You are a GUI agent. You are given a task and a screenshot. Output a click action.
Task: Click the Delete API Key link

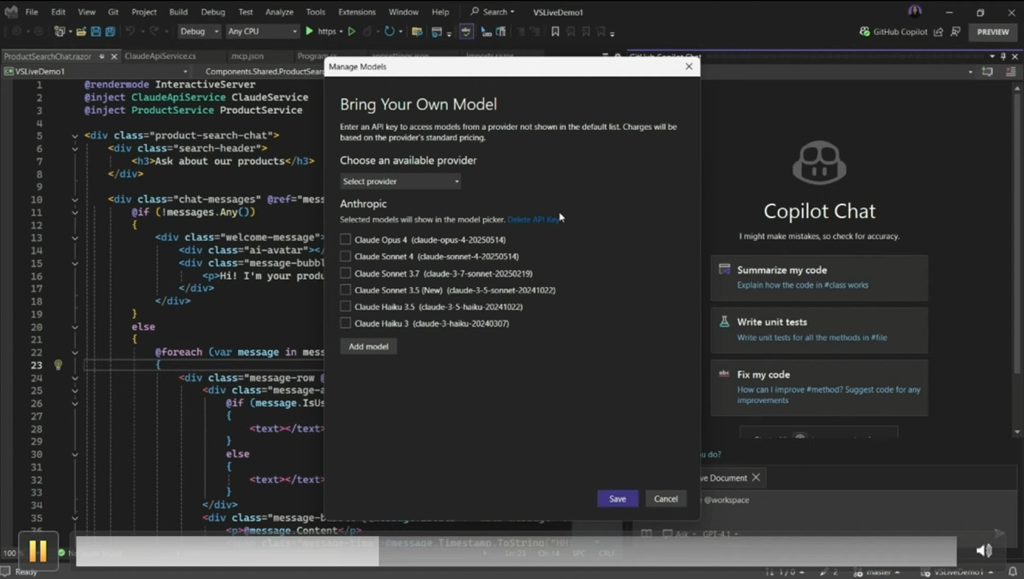534,219
